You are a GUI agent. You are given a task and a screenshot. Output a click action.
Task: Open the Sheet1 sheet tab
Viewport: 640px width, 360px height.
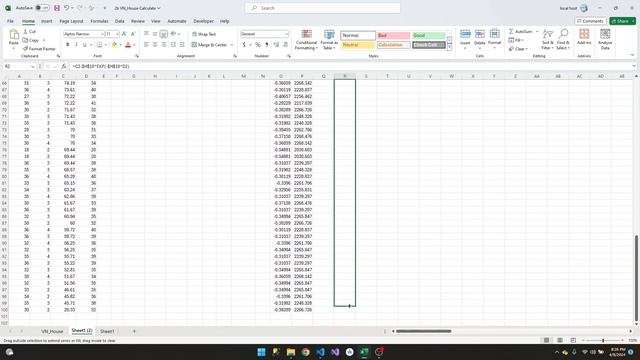pyautogui.click(x=107, y=331)
